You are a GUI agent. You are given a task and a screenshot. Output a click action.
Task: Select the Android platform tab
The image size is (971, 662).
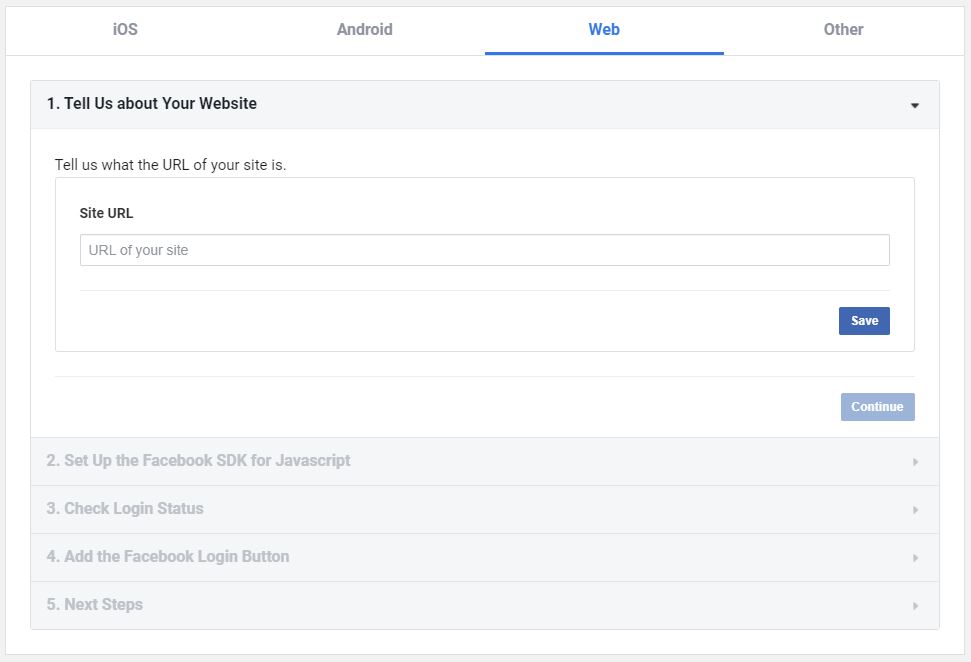click(x=364, y=30)
